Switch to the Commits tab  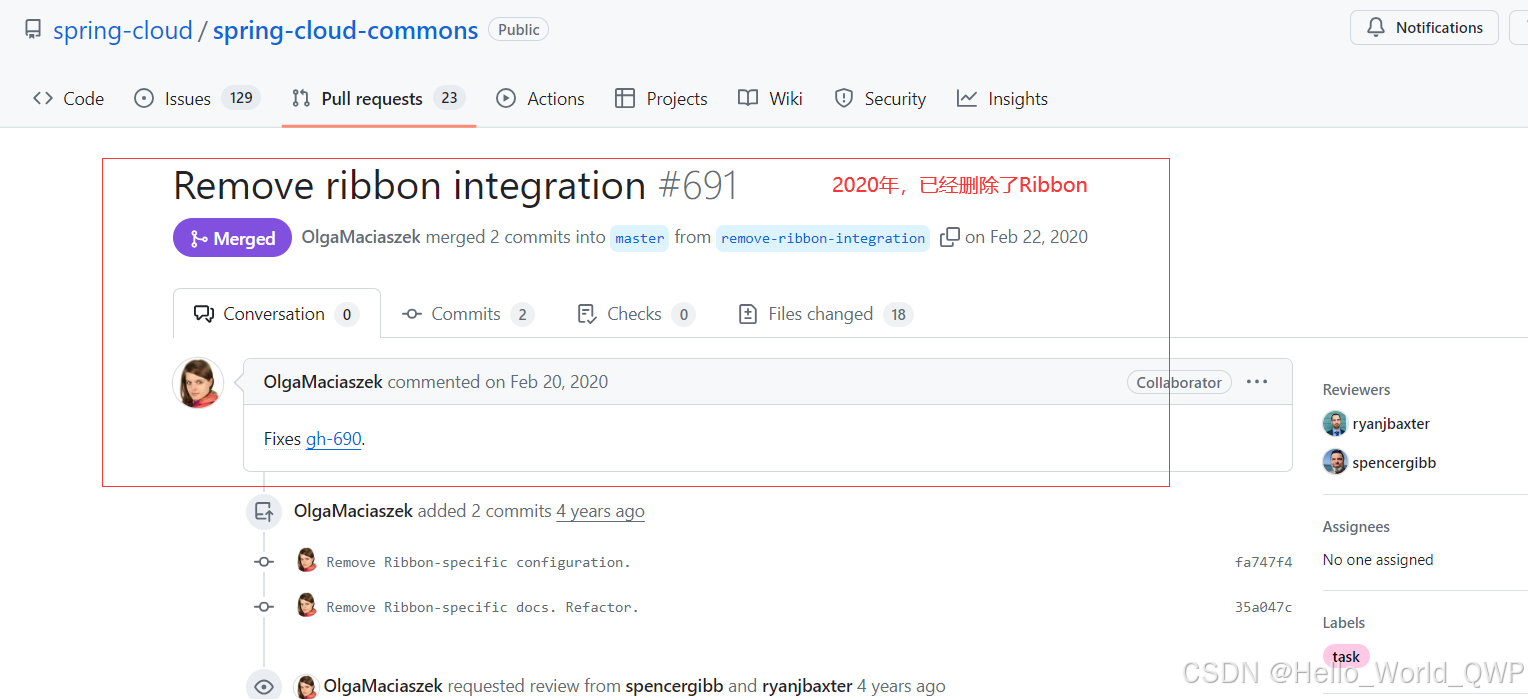click(x=467, y=314)
